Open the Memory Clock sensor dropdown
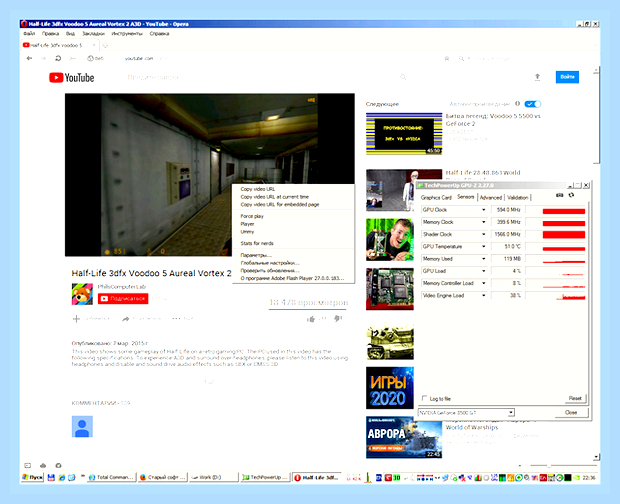The height and width of the screenshot is (504, 620). [483, 222]
